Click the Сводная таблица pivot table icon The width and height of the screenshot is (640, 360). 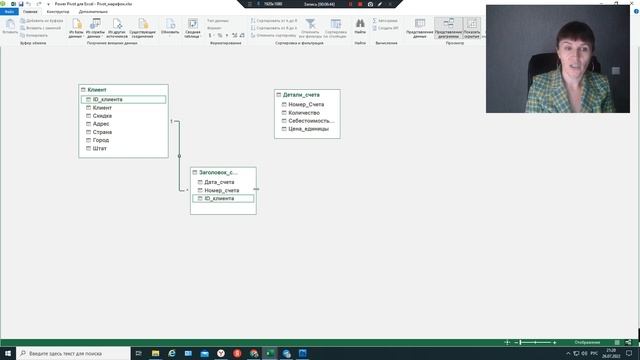[193, 24]
